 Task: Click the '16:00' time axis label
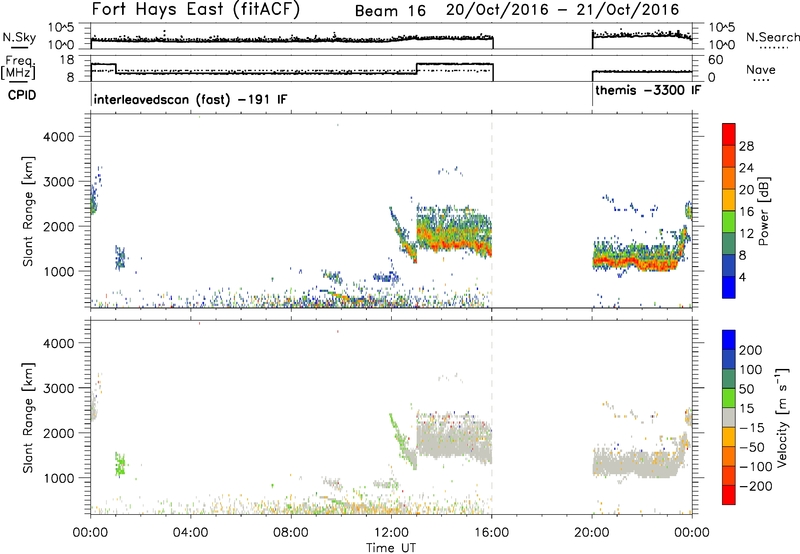pos(491,533)
